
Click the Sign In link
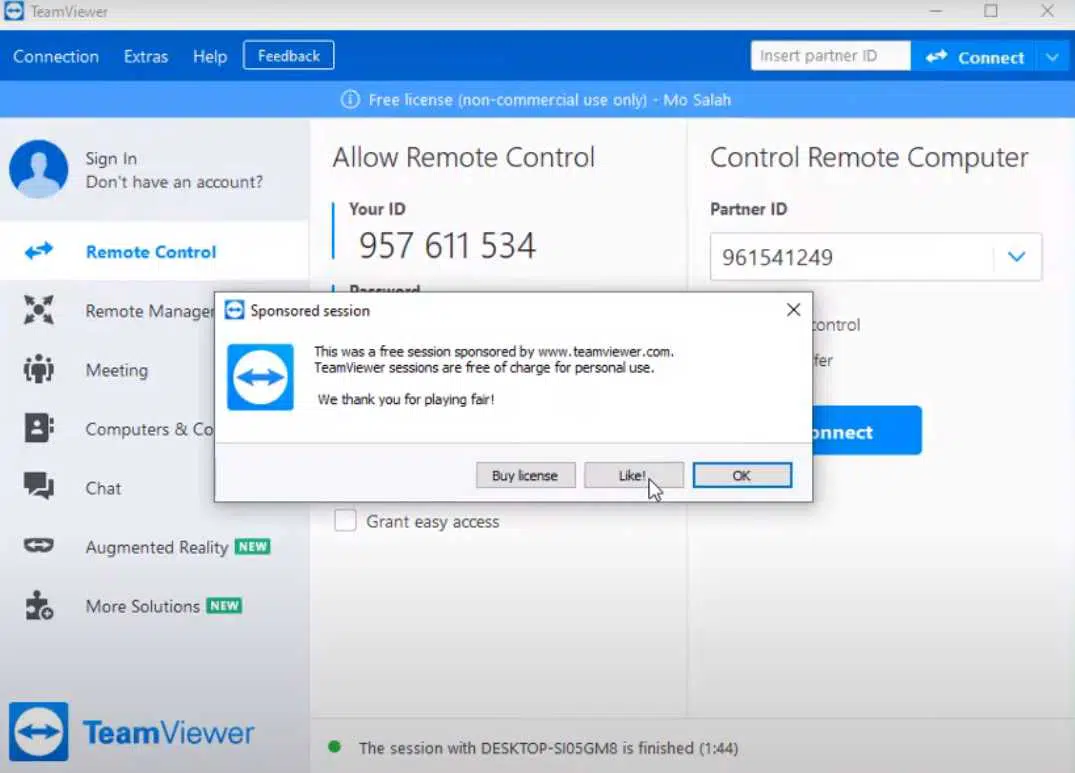coord(111,158)
